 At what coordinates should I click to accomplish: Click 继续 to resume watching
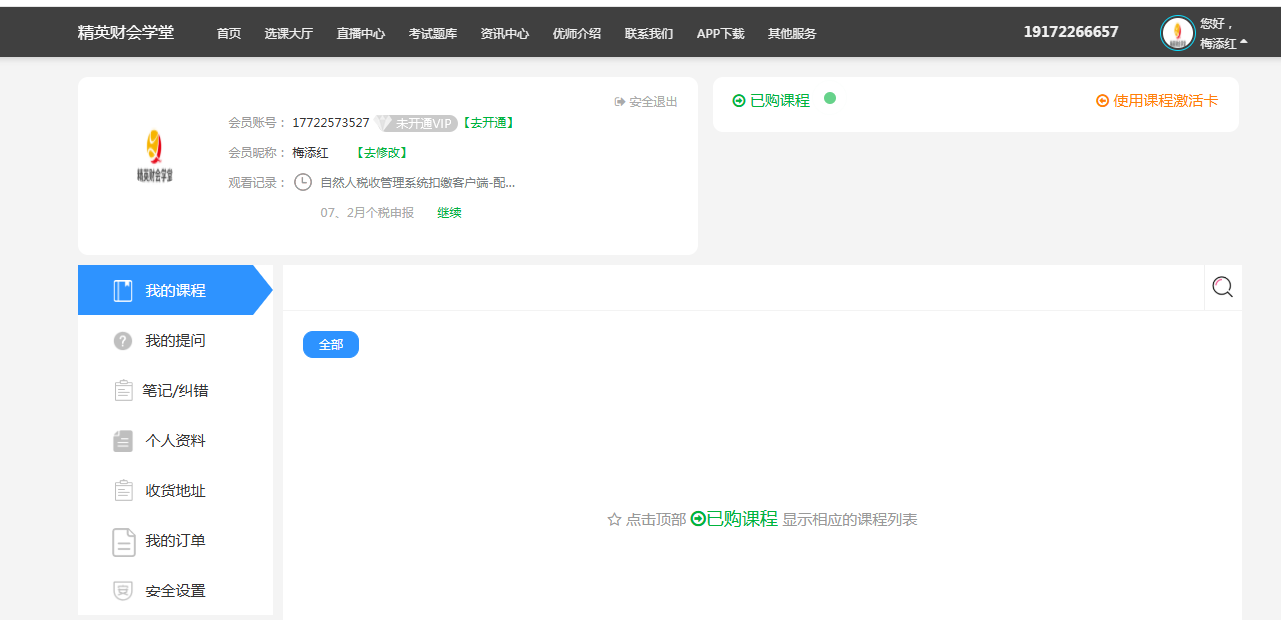(449, 213)
